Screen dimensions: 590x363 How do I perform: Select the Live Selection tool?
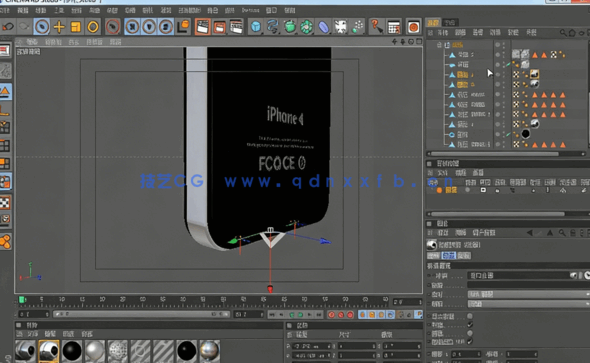(42, 27)
